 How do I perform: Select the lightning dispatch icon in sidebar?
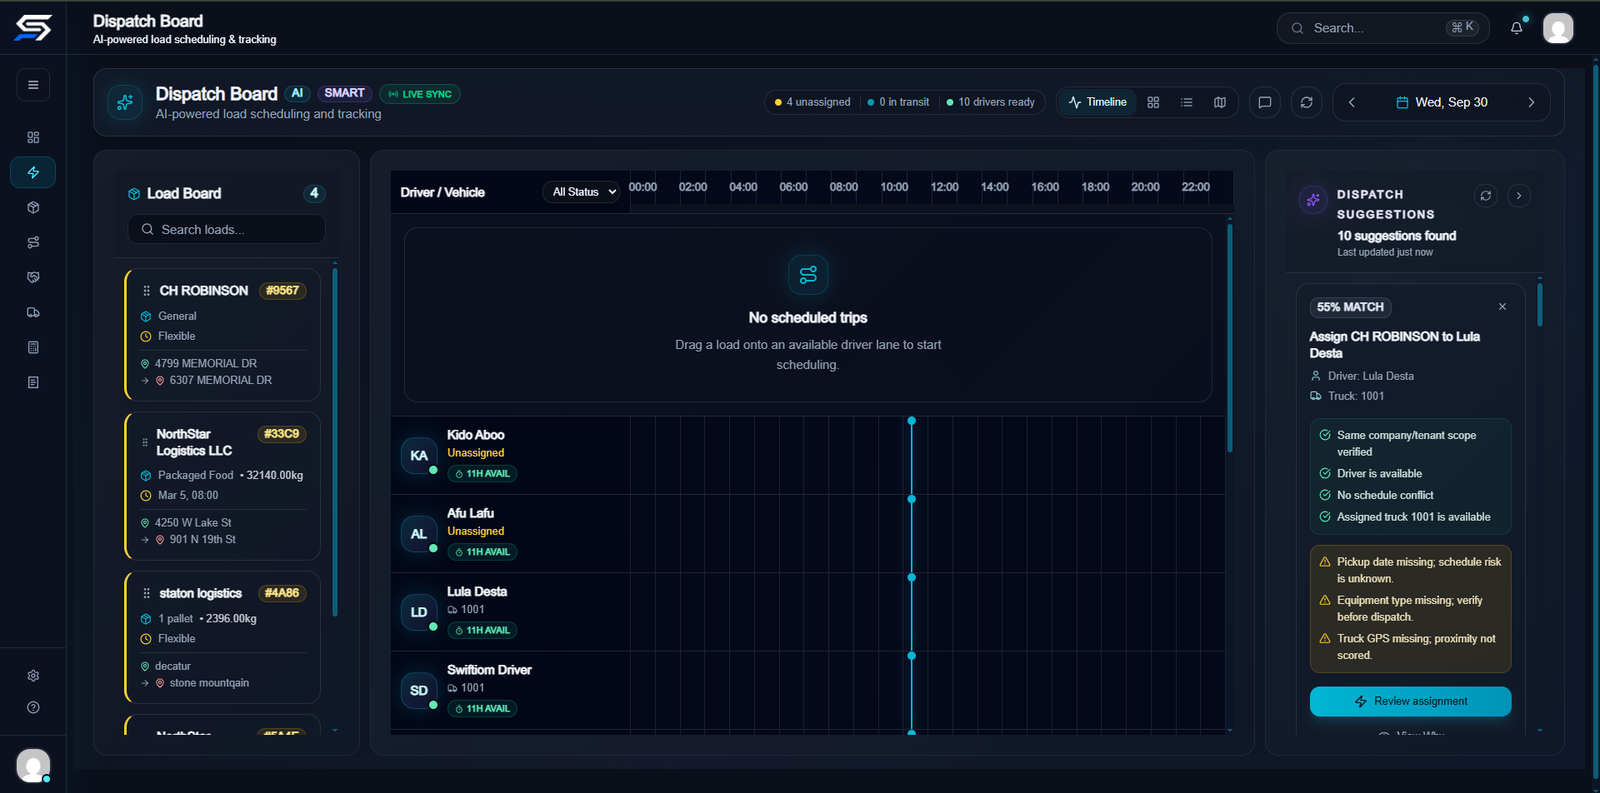click(33, 172)
